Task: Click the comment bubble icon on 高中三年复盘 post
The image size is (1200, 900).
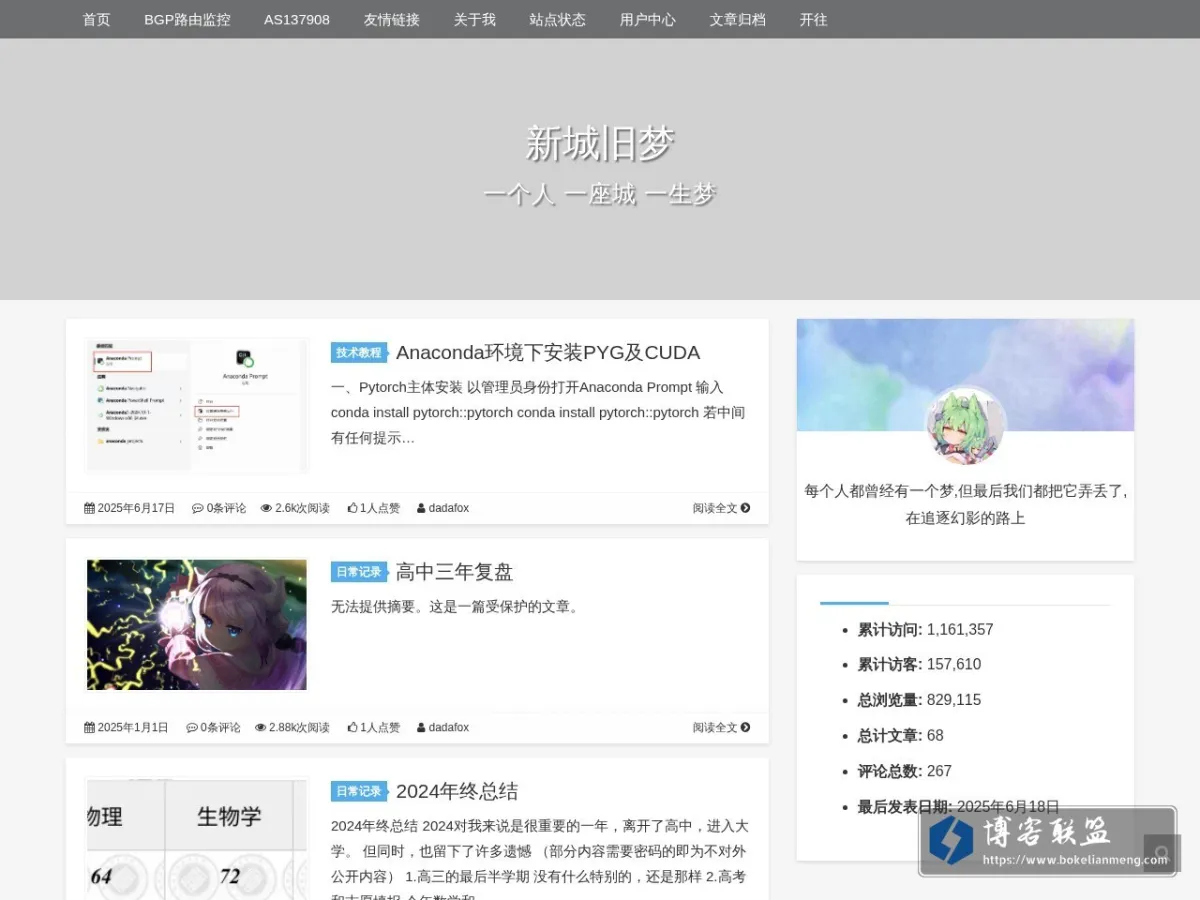Action: pos(191,727)
